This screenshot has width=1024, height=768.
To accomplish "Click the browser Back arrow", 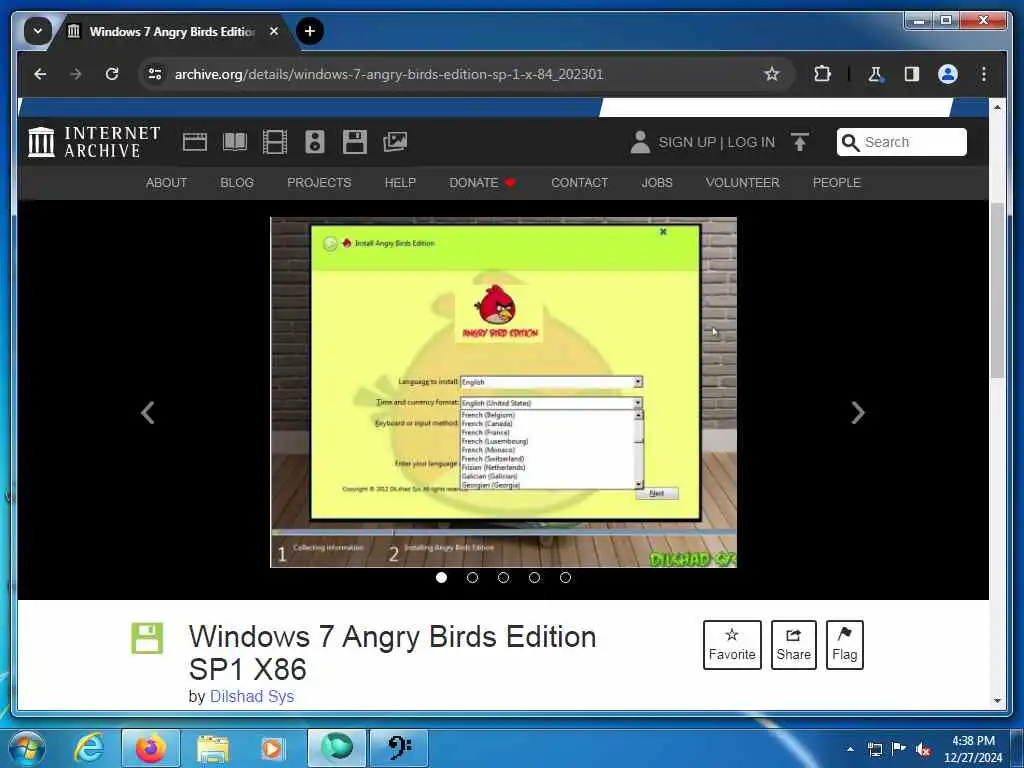I will pos(40,74).
